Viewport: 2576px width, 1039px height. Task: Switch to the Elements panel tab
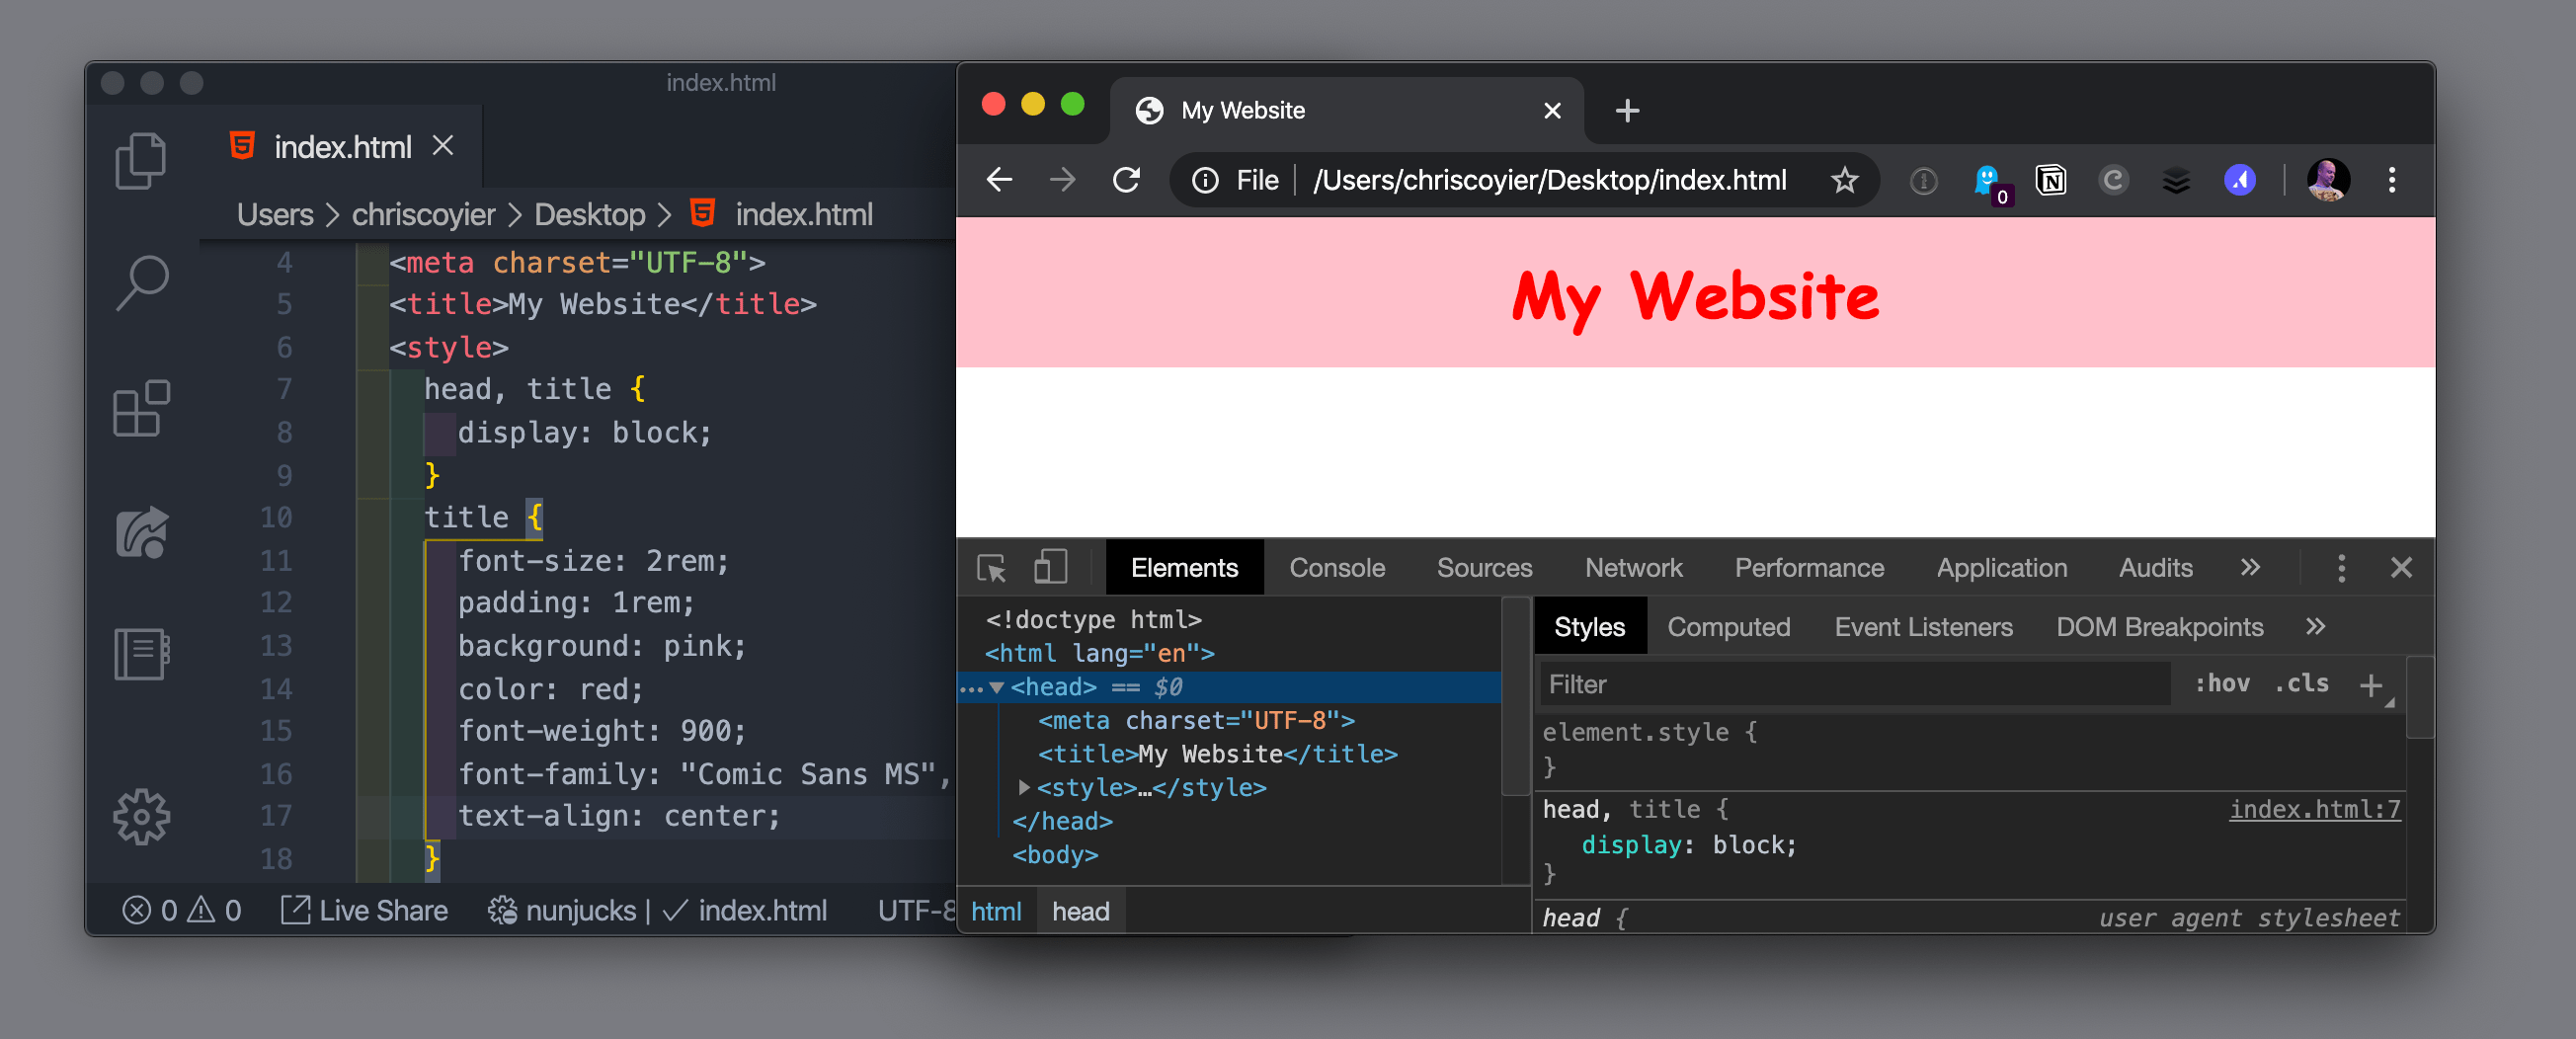pyautogui.click(x=1184, y=568)
